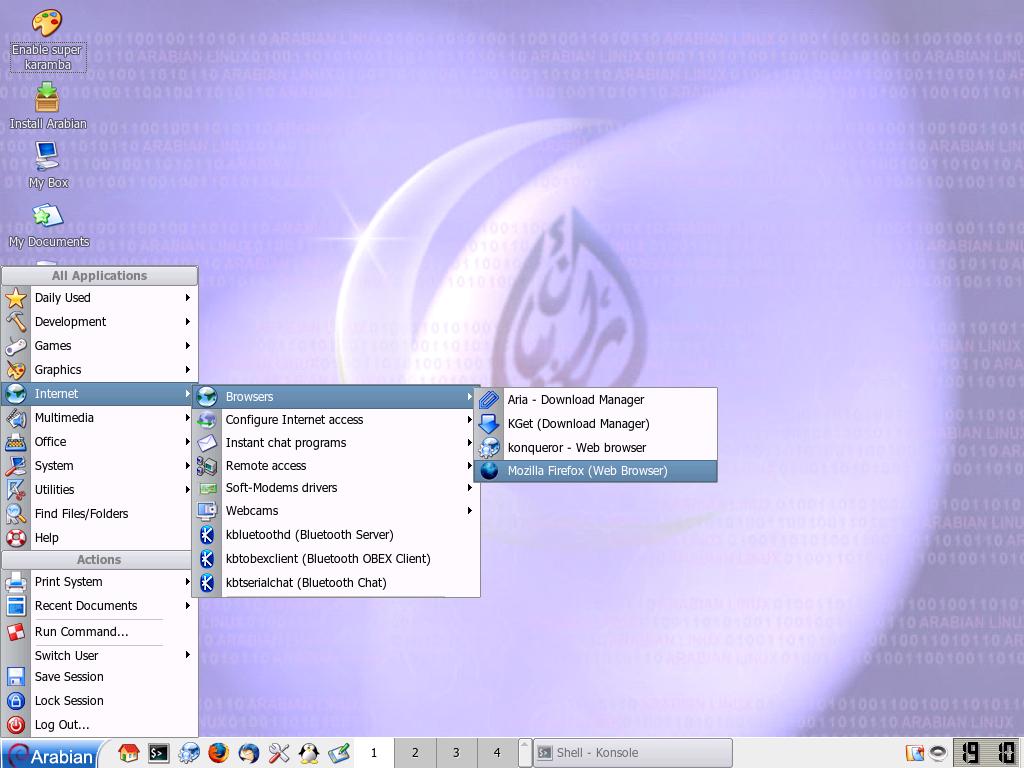The height and width of the screenshot is (768, 1024).
Task: Expand the Games submenu
Action: (99, 346)
